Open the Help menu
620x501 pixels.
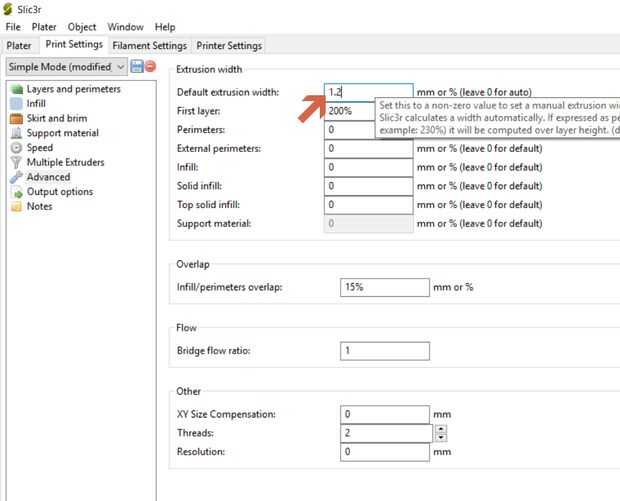pyautogui.click(x=165, y=27)
